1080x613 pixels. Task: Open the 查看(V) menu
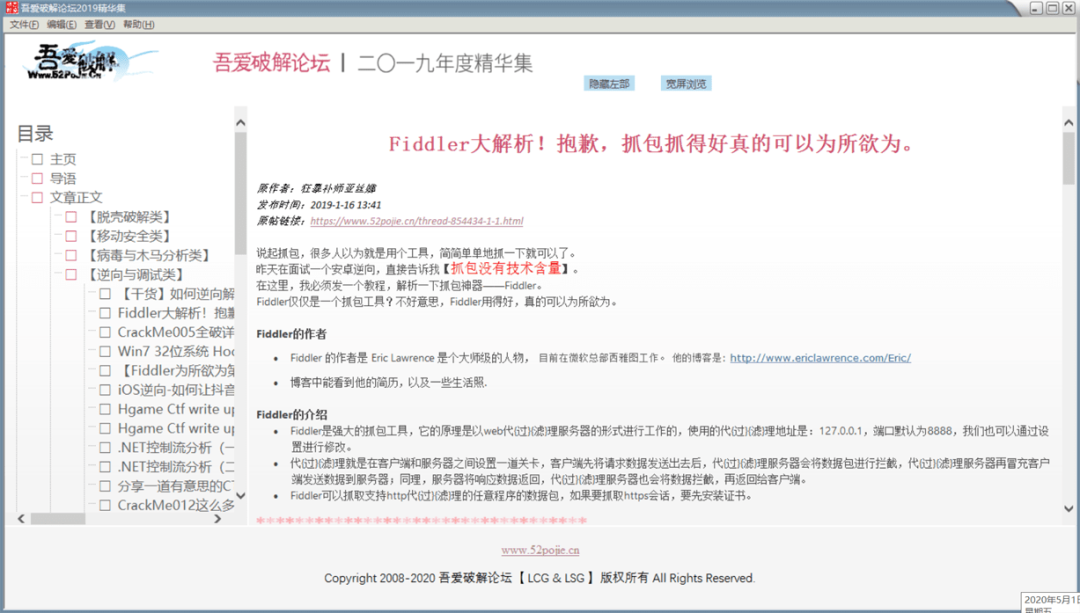[99, 25]
